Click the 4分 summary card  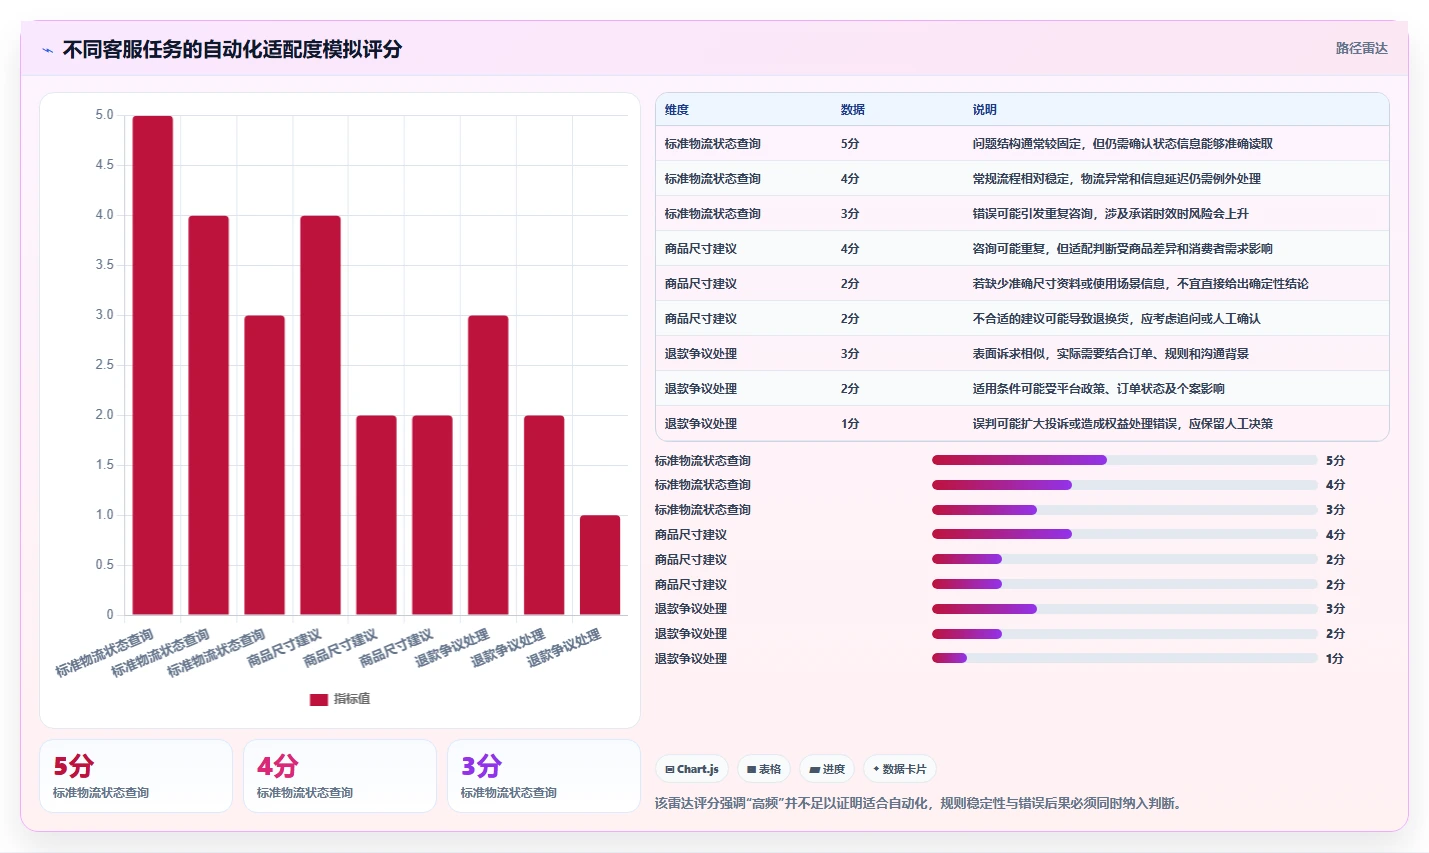coord(340,776)
